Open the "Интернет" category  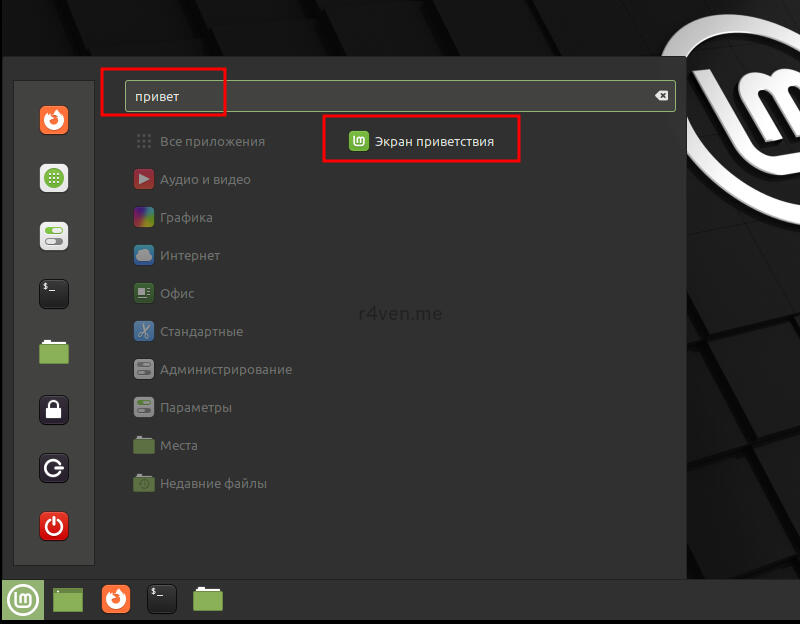click(x=189, y=256)
